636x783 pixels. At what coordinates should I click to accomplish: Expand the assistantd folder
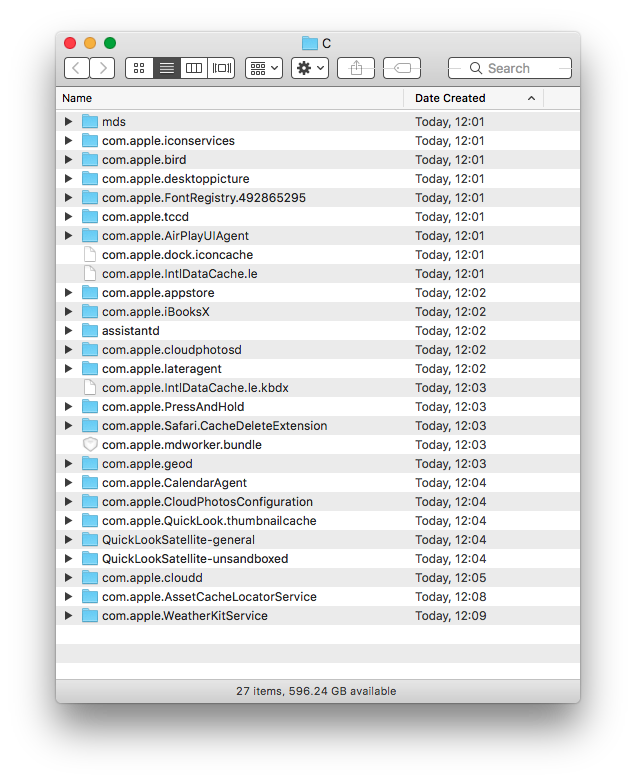point(68,330)
